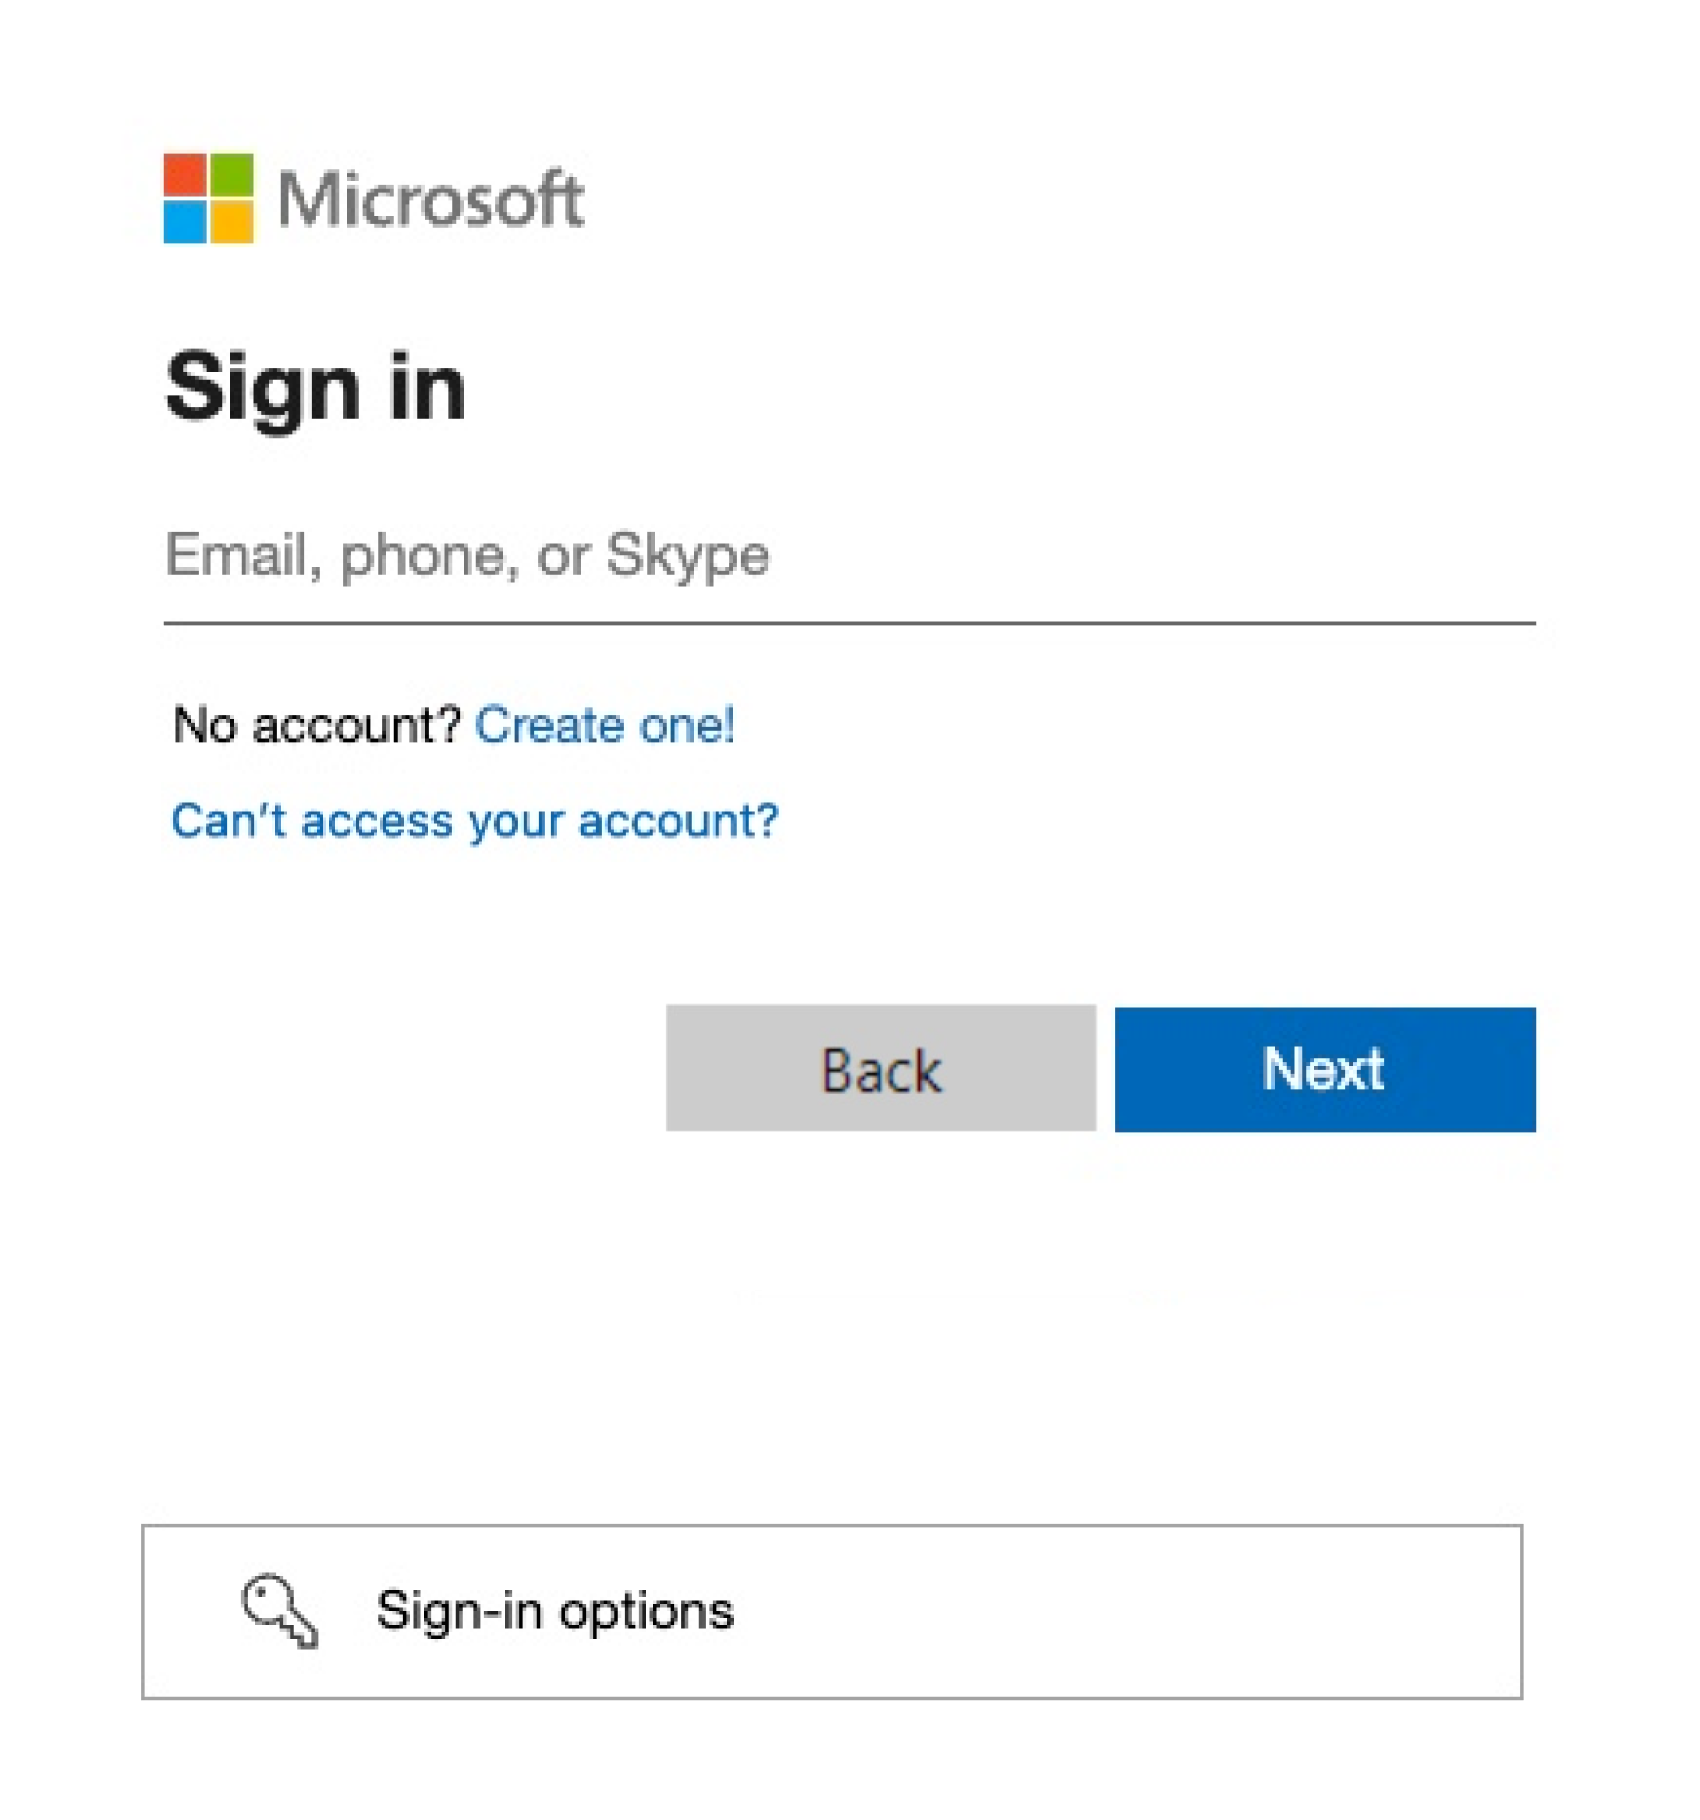The height and width of the screenshot is (1820, 1700).
Task: Open the Sign-in options box
Action: (832, 1611)
